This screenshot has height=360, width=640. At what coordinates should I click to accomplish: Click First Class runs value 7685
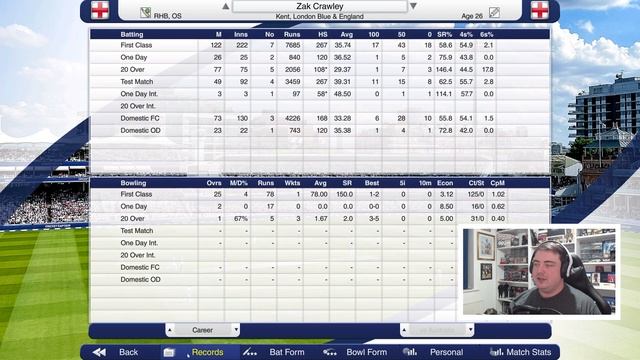click(292, 45)
